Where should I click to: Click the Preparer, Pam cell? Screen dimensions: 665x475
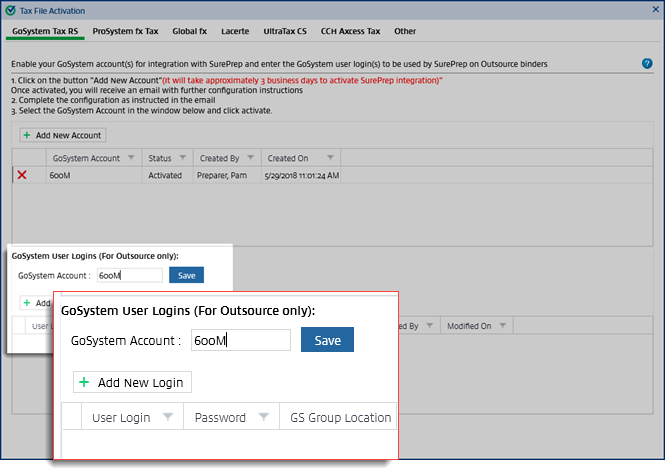227,175
